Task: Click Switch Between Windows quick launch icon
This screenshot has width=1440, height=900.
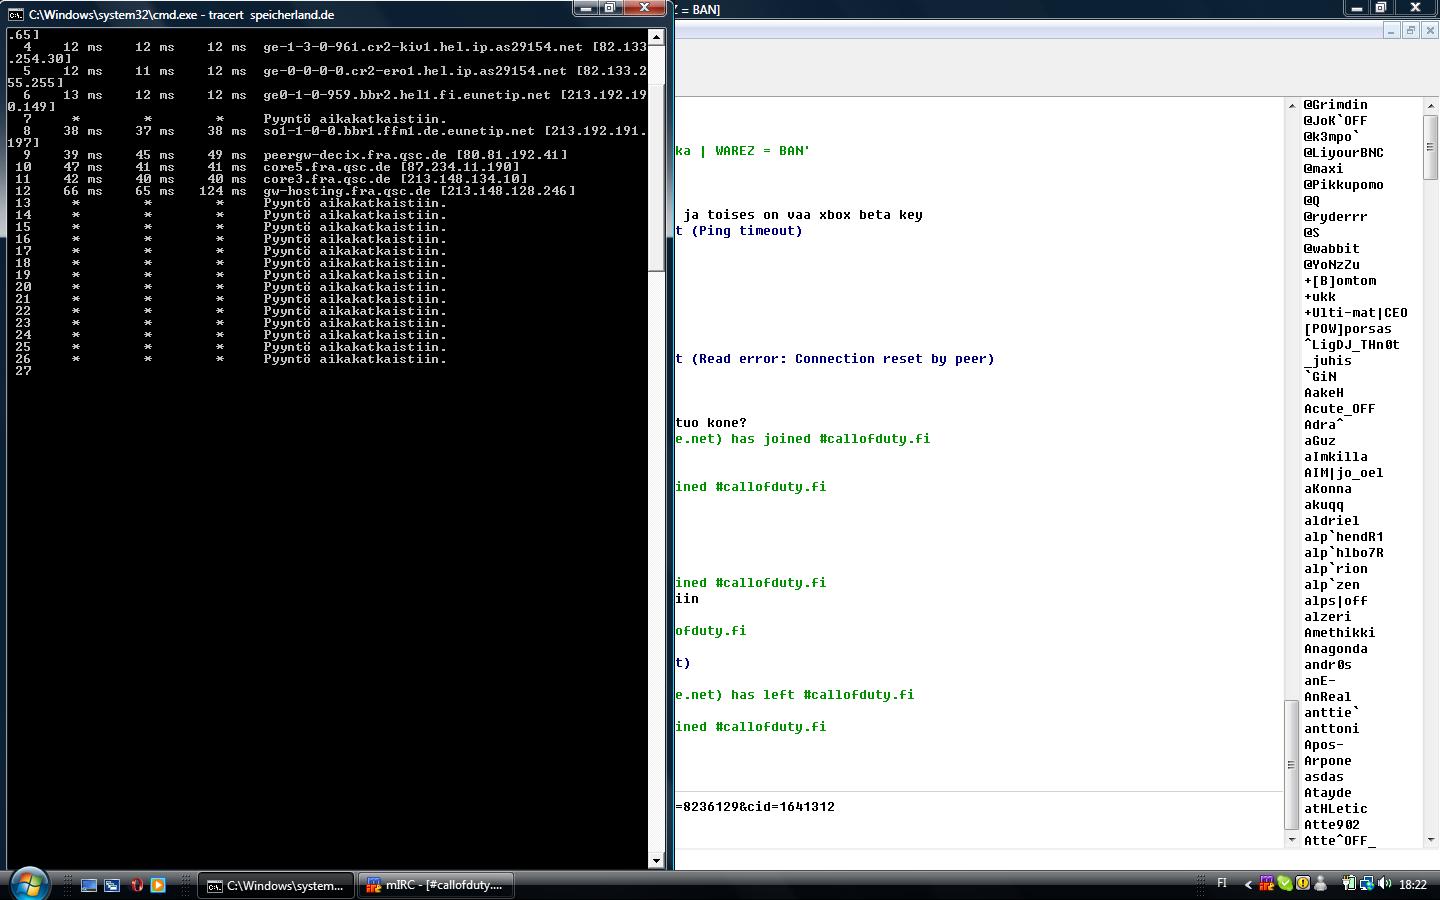Action: coord(112,885)
